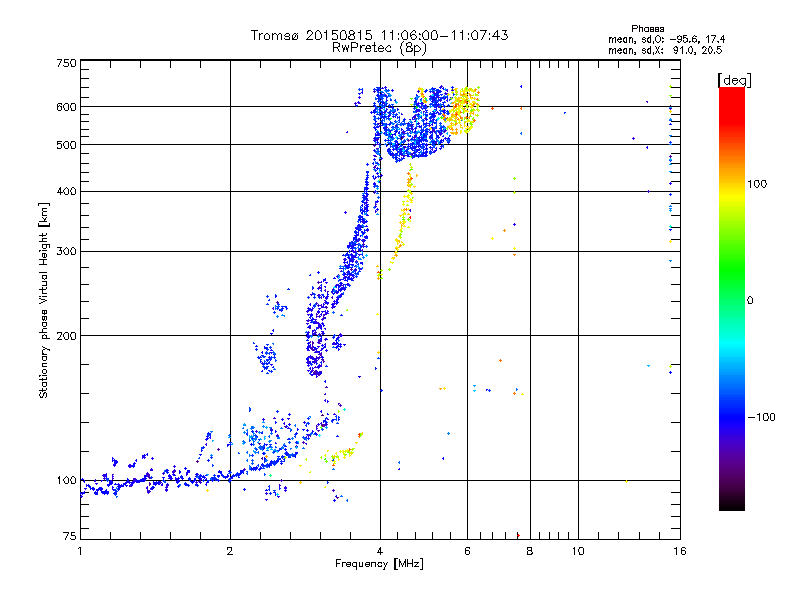Click the x-axis tick label '2'
This screenshot has width=800, height=600.
tap(230, 551)
